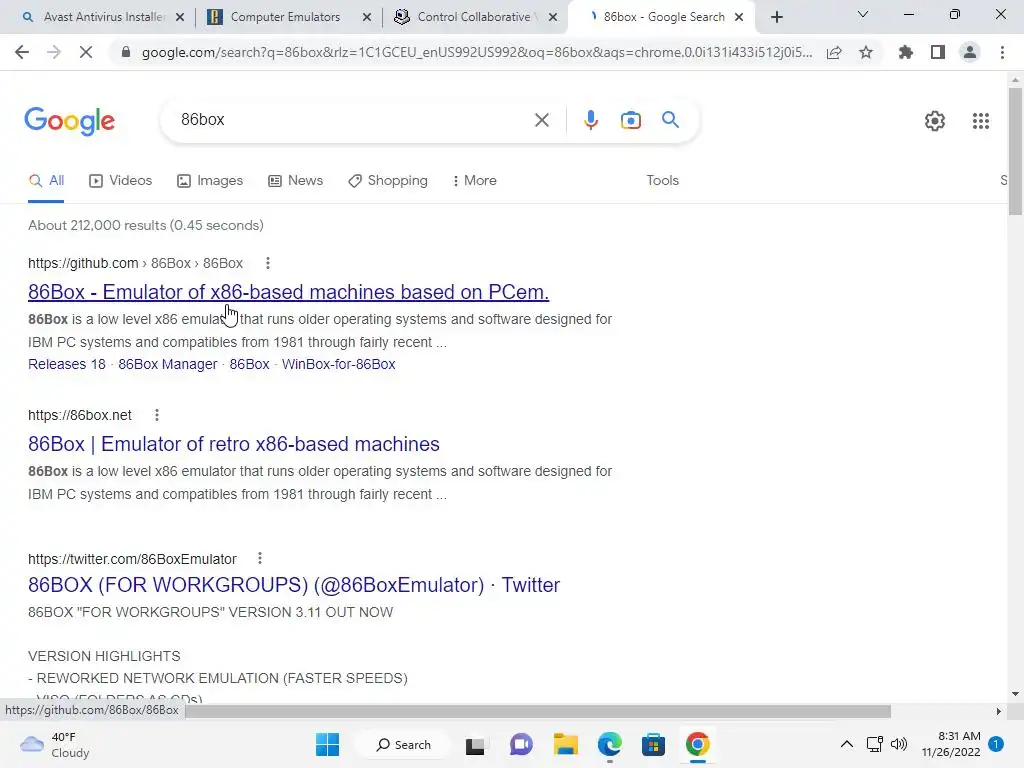Expand the More search filters
This screenshot has height=768, width=1024.
point(474,180)
